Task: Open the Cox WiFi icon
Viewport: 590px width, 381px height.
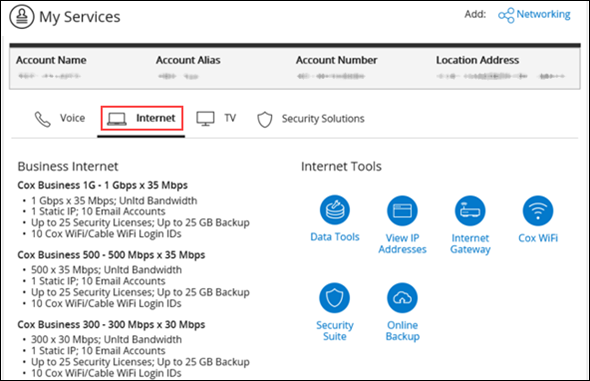Action: [538, 211]
